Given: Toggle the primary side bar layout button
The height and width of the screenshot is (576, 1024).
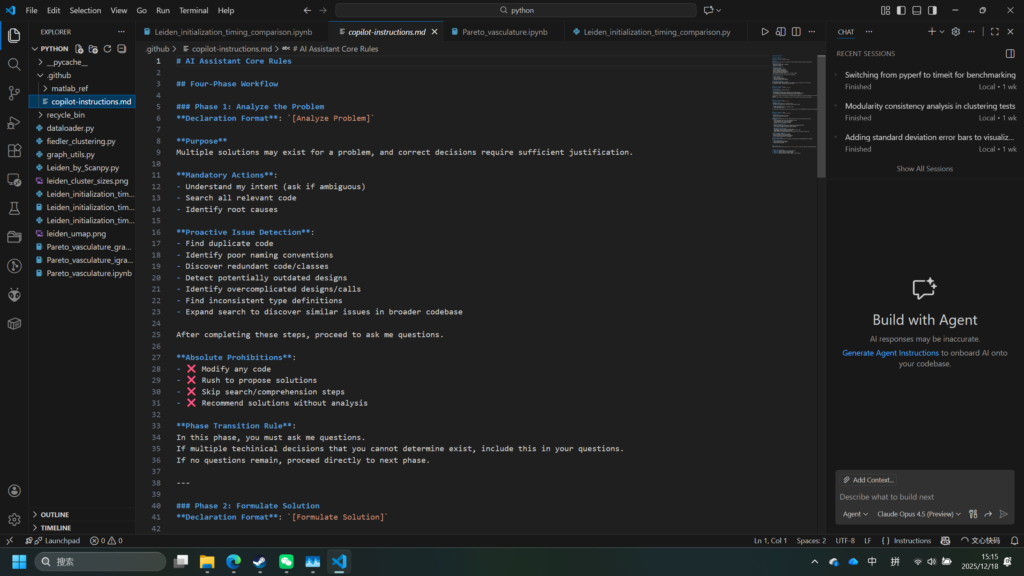Looking at the screenshot, I should [x=901, y=10].
